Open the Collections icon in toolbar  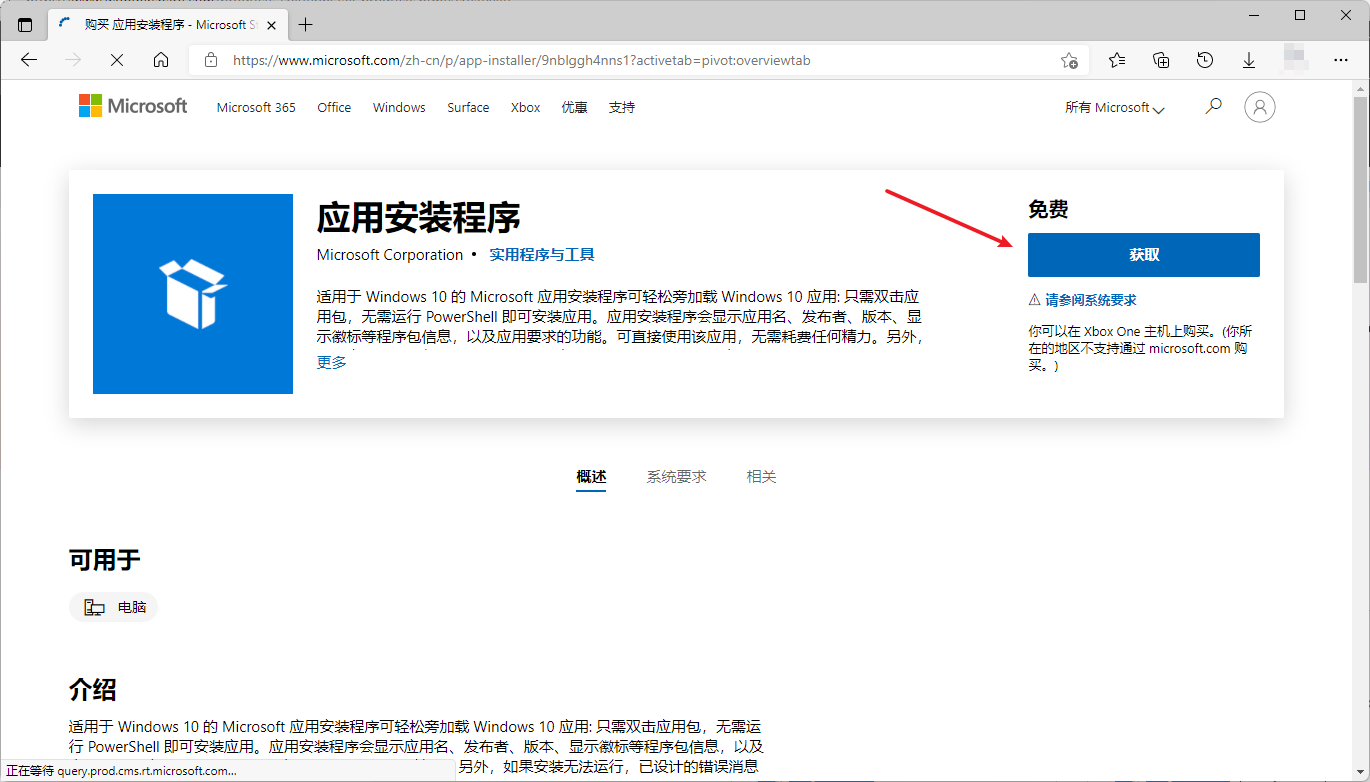tap(1161, 60)
